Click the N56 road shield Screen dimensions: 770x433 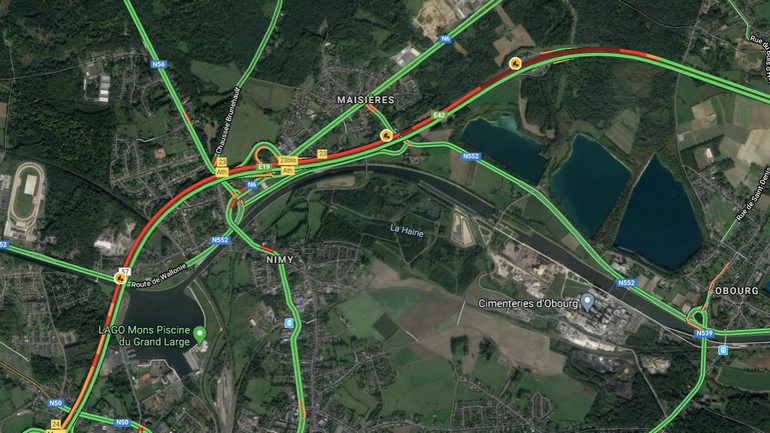click(159, 64)
